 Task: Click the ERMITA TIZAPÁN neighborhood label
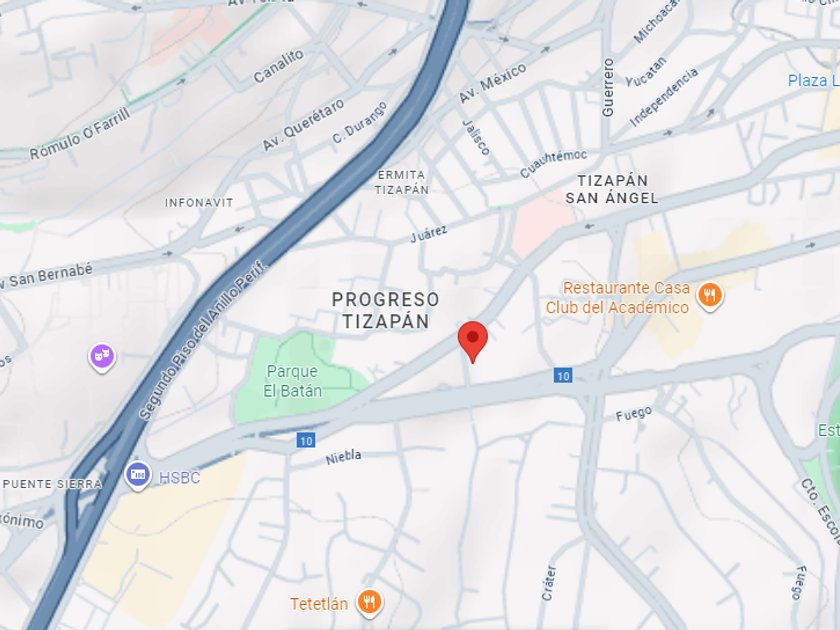[401, 182]
